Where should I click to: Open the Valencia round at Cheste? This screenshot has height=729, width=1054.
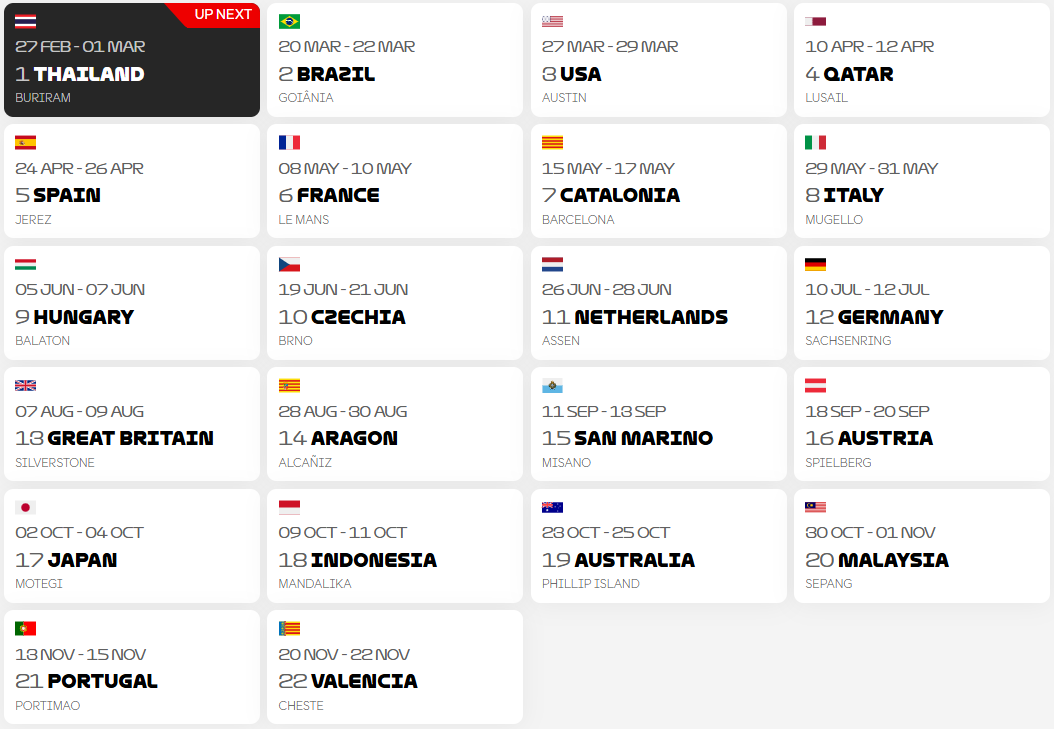pyautogui.click(x=394, y=666)
